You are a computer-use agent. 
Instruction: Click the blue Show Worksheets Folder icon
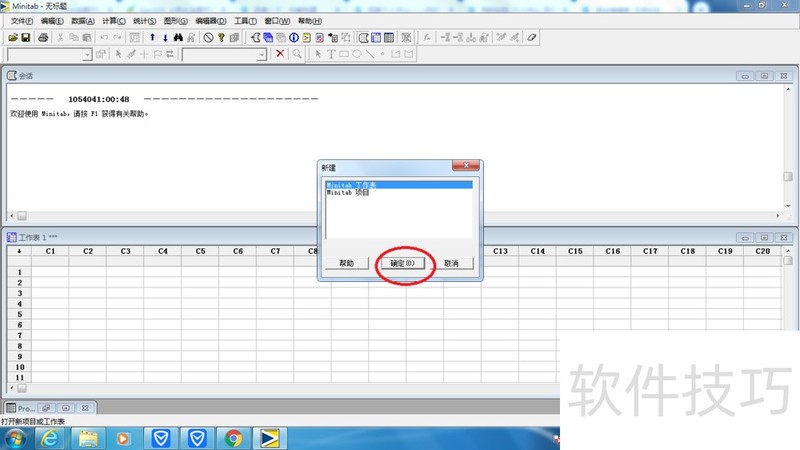pyautogui.click(x=268, y=37)
